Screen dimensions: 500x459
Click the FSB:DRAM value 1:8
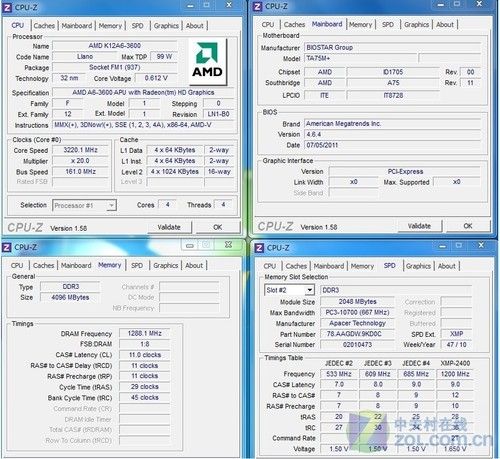tap(144, 344)
